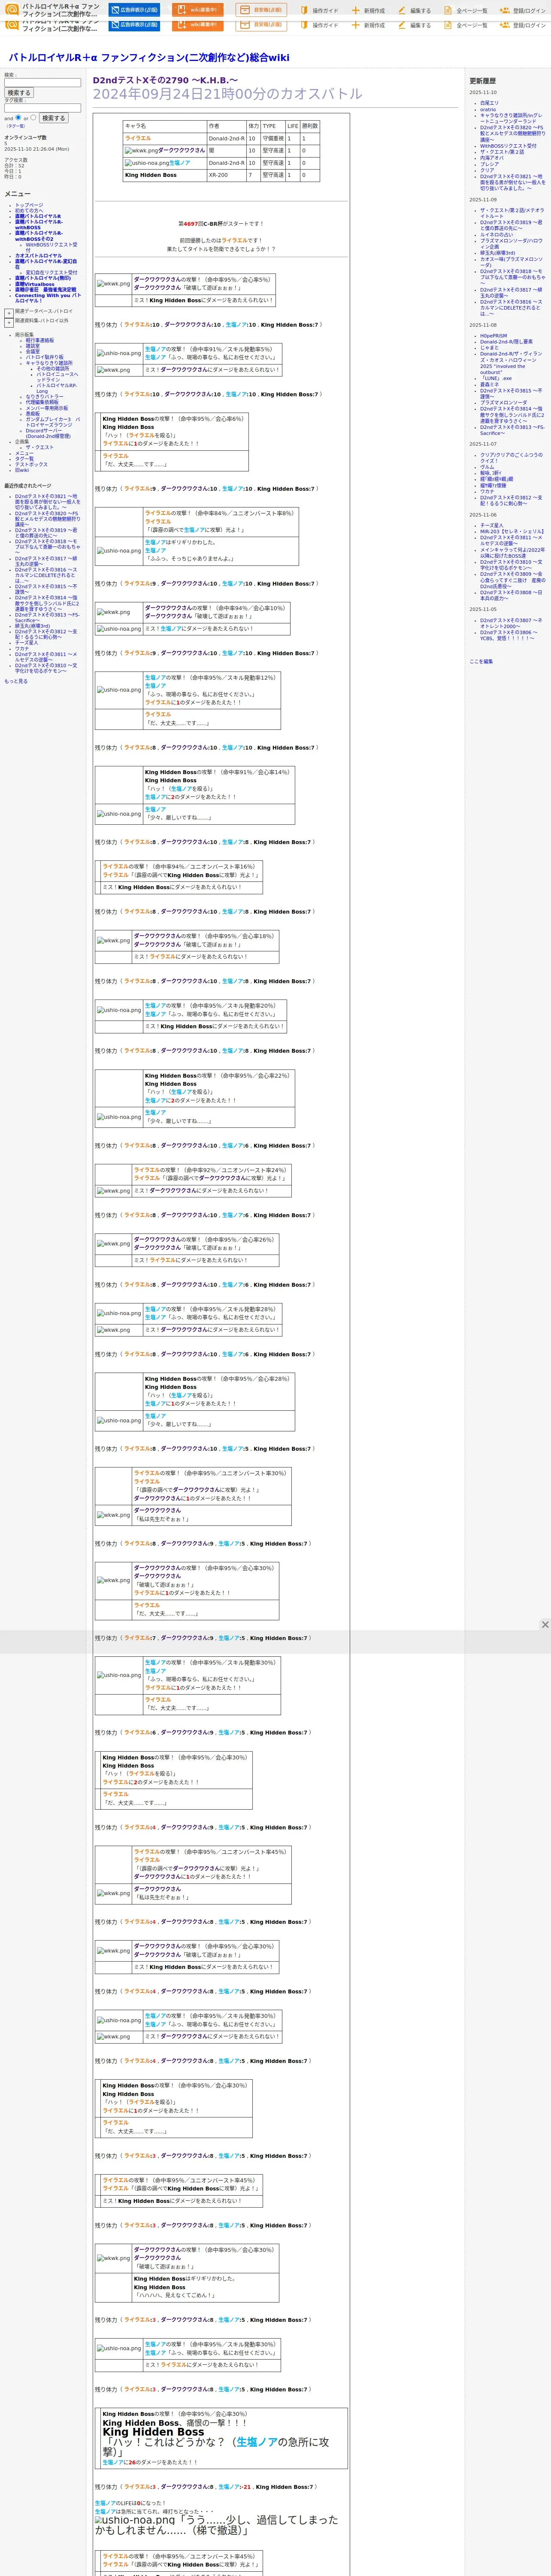Open 緋玉丸(崩壊3rd) in update history
This screenshot has width=551, height=2576.
click(498, 253)
